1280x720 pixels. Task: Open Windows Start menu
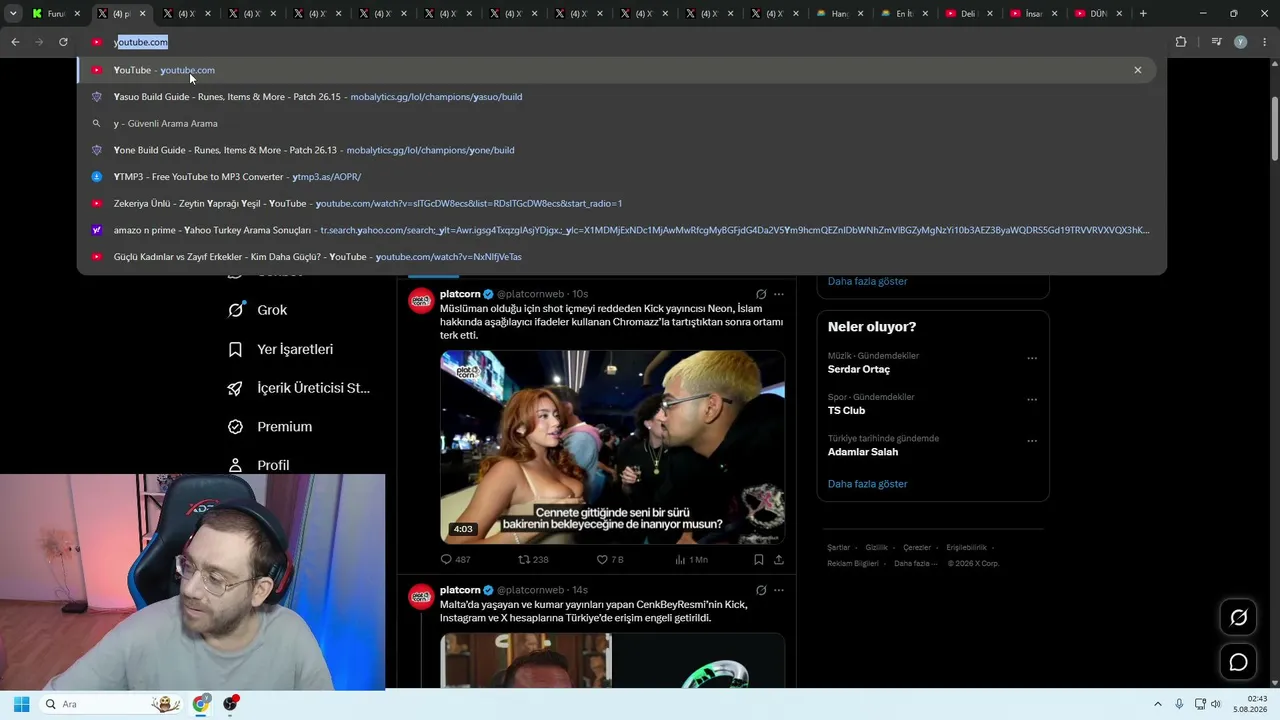21,704
